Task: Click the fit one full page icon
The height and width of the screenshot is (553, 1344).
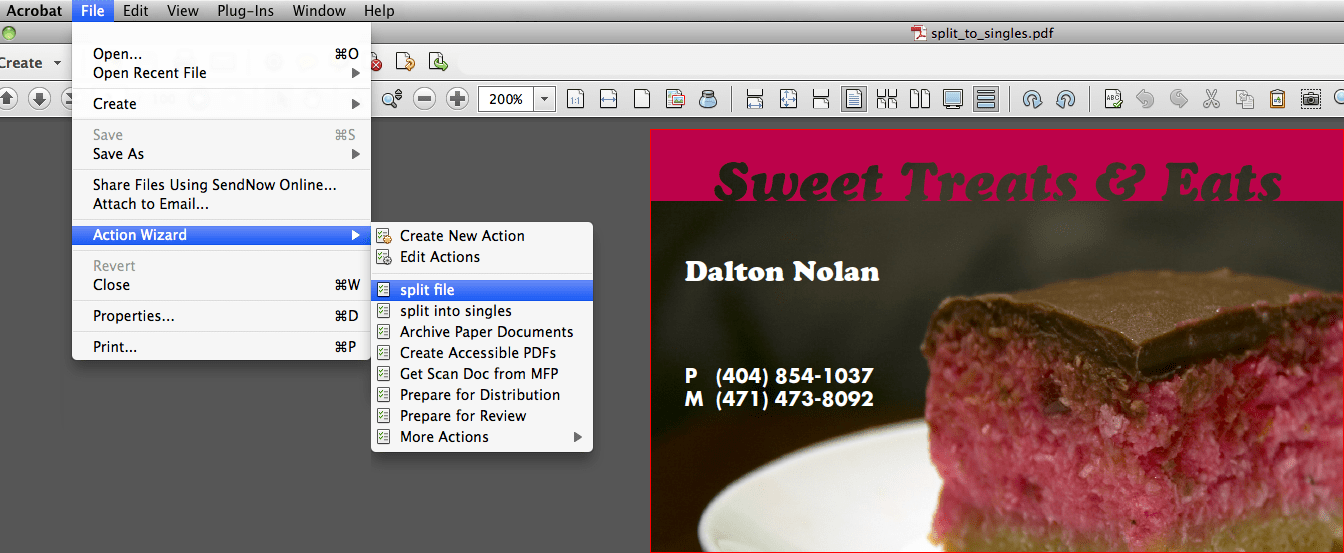Action: pos(788,99)
